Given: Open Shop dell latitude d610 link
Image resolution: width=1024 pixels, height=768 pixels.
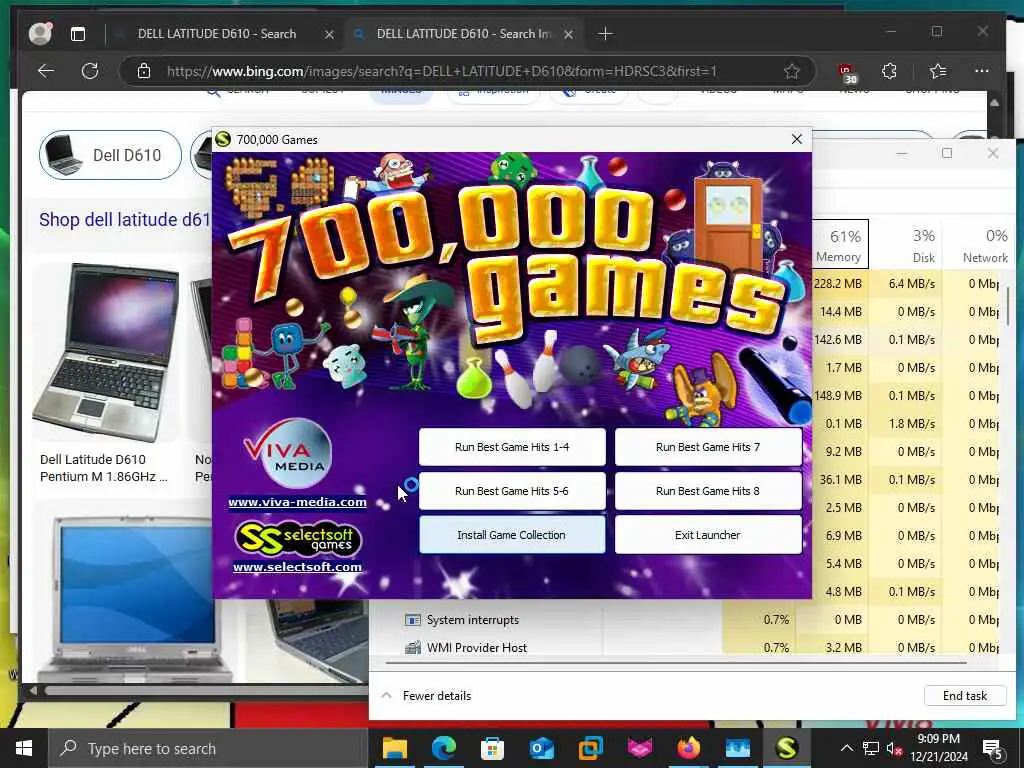Looking at the screenshot, I should tap(125, 219).
